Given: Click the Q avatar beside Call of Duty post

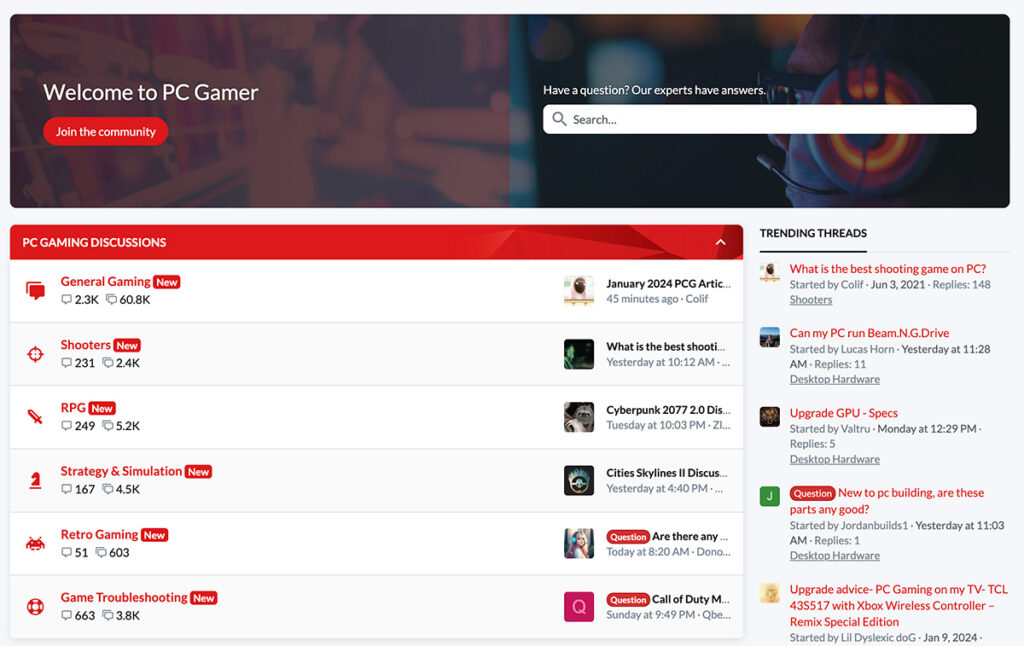Looking at the screenshot, I should (x=579, y=607).
